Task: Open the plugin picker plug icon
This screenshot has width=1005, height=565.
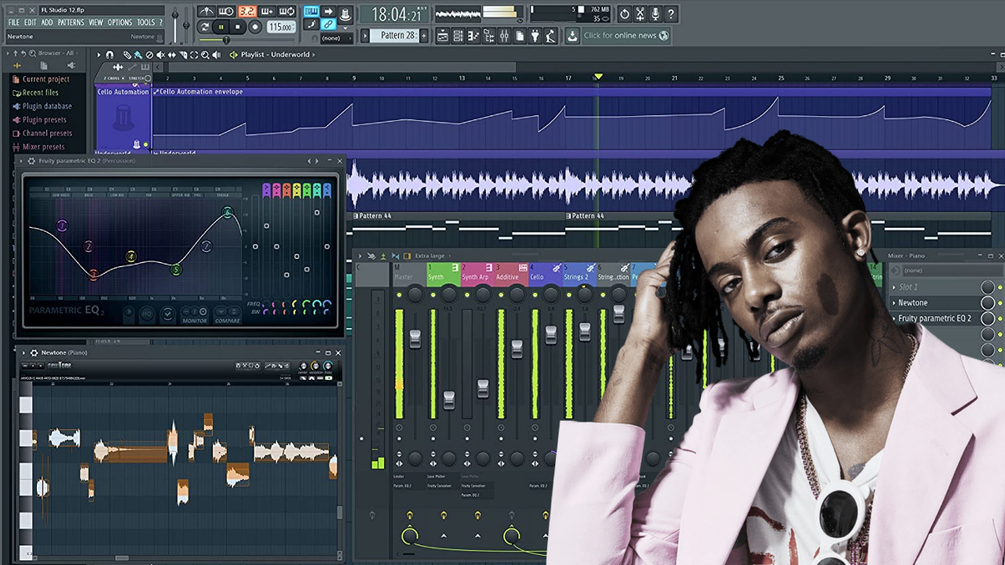Action: [535, 36]
